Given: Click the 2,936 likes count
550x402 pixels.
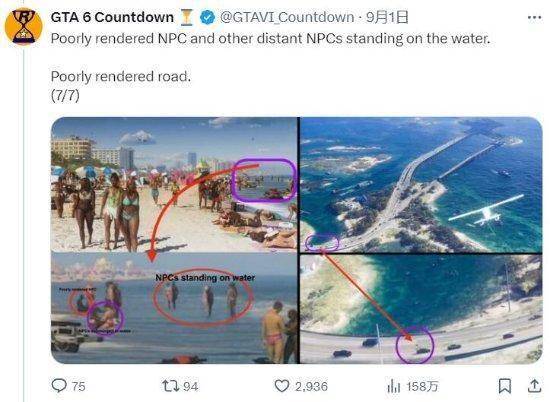Looking at the screenshot, I should tap(311, 386).
